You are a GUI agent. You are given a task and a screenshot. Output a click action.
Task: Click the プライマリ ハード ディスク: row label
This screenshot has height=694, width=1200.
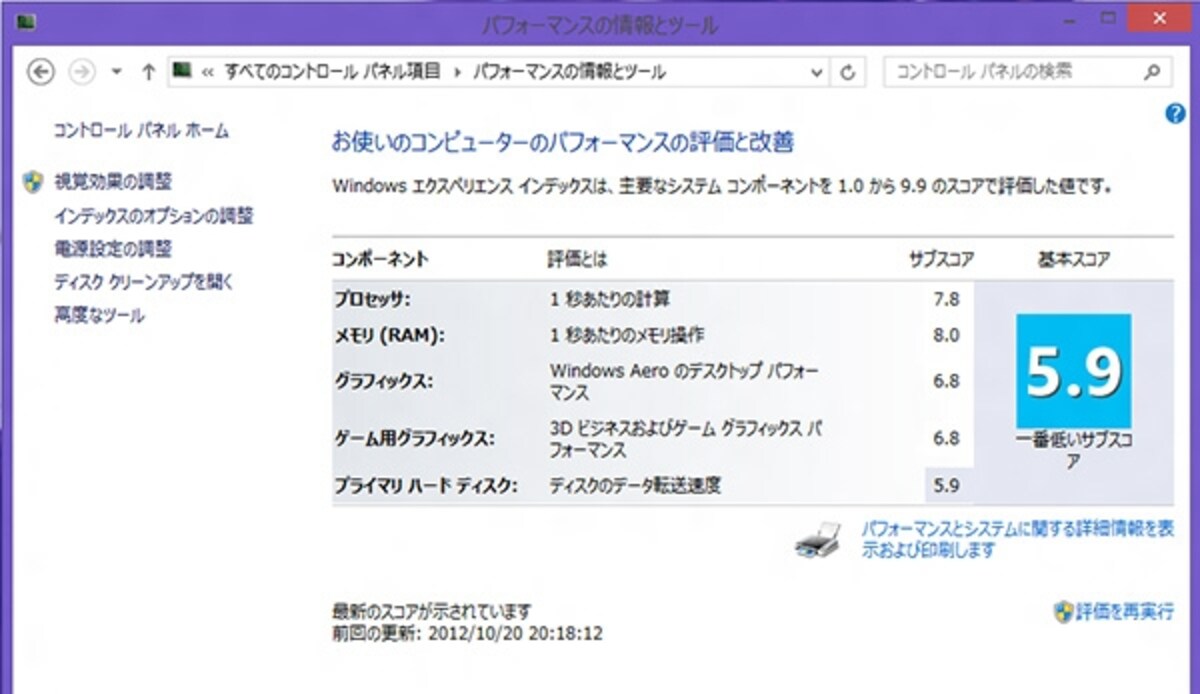tap(425, 486)
